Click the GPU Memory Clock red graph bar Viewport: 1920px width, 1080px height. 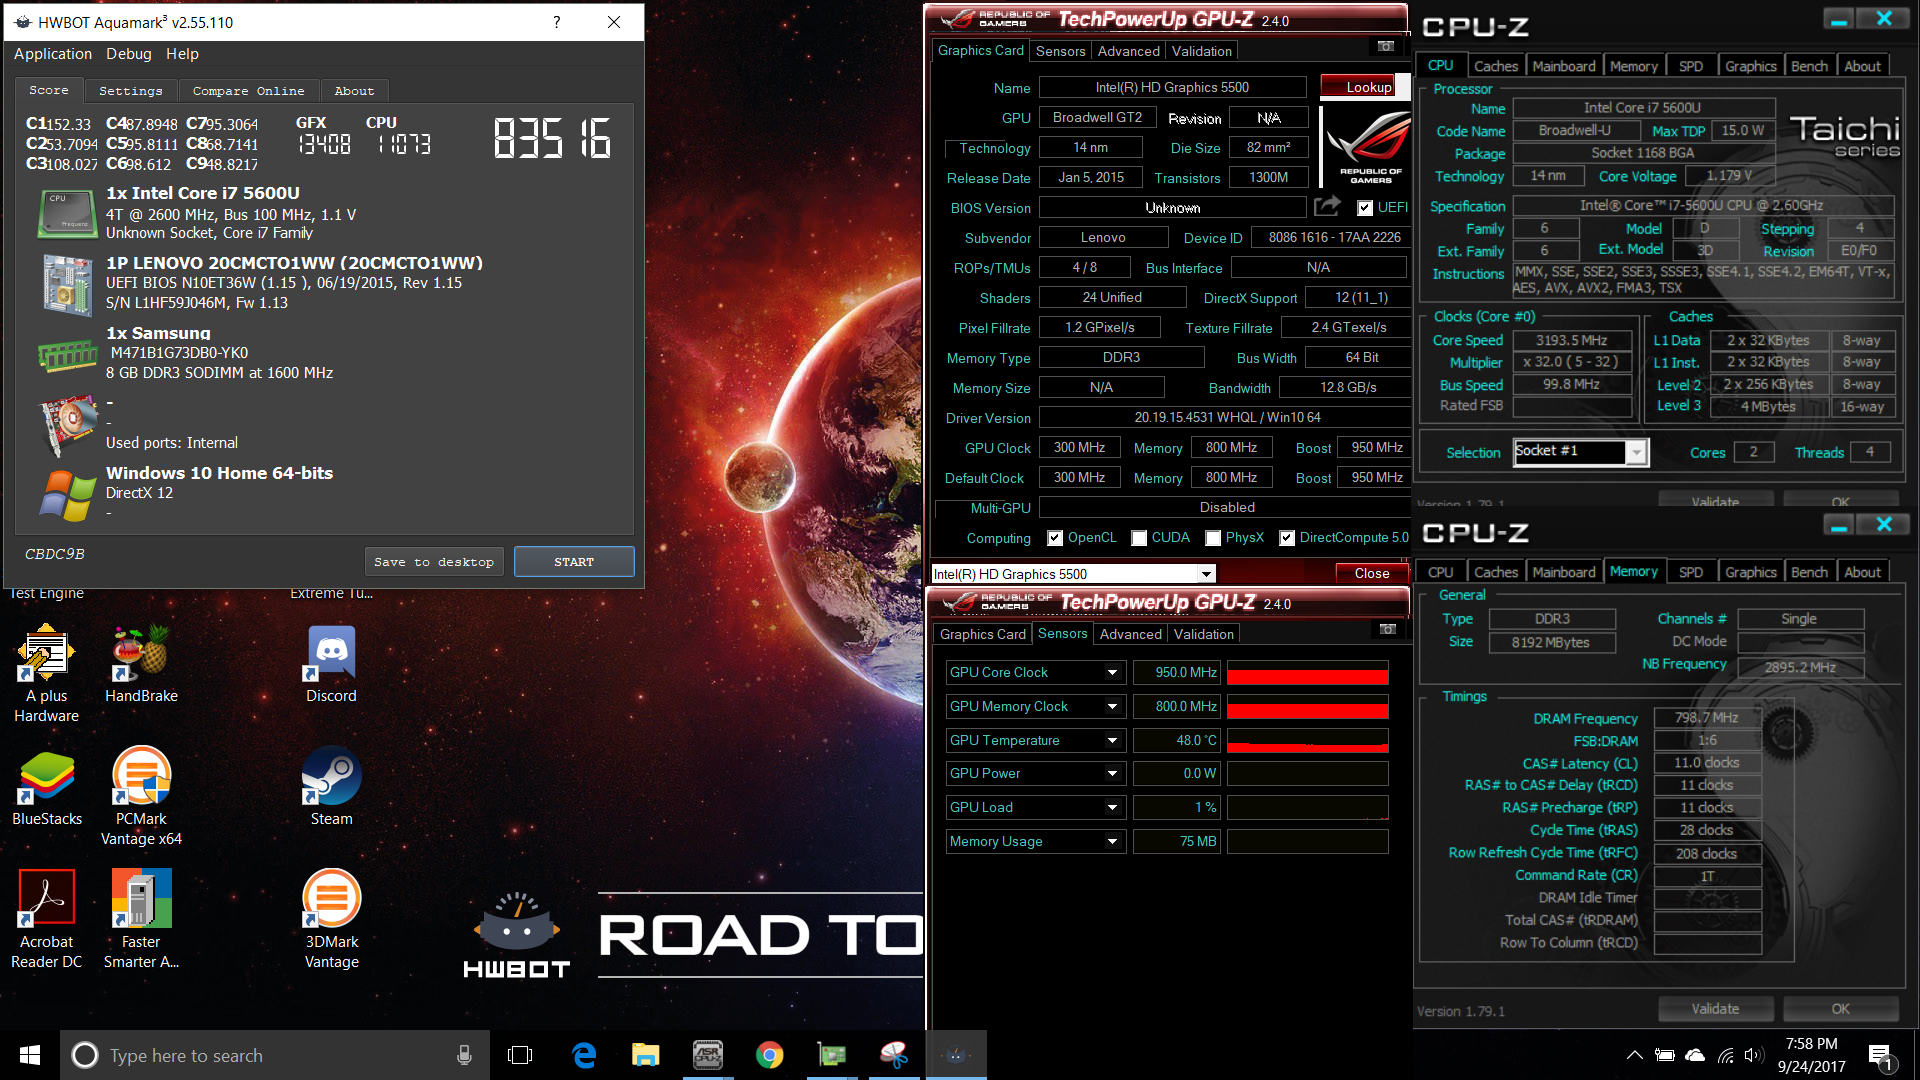coord(1308,707)
